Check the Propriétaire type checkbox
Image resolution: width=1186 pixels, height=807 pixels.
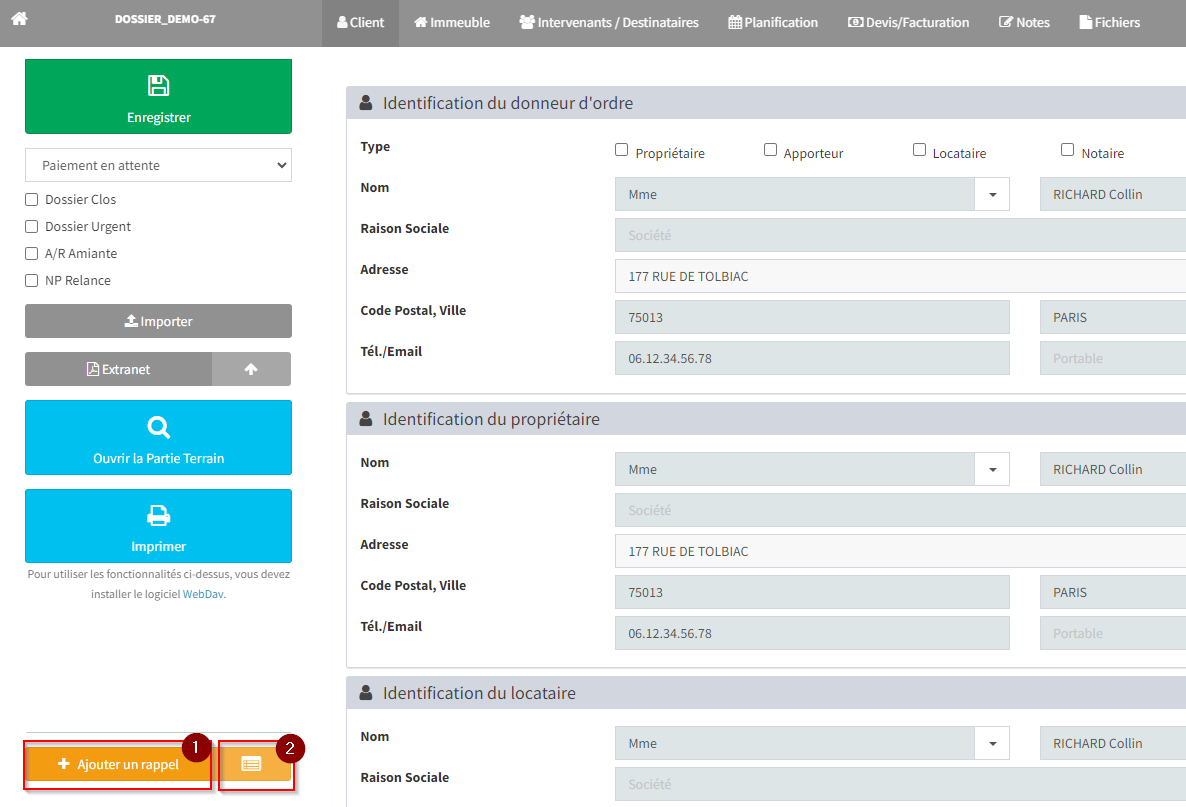point(622,150)
